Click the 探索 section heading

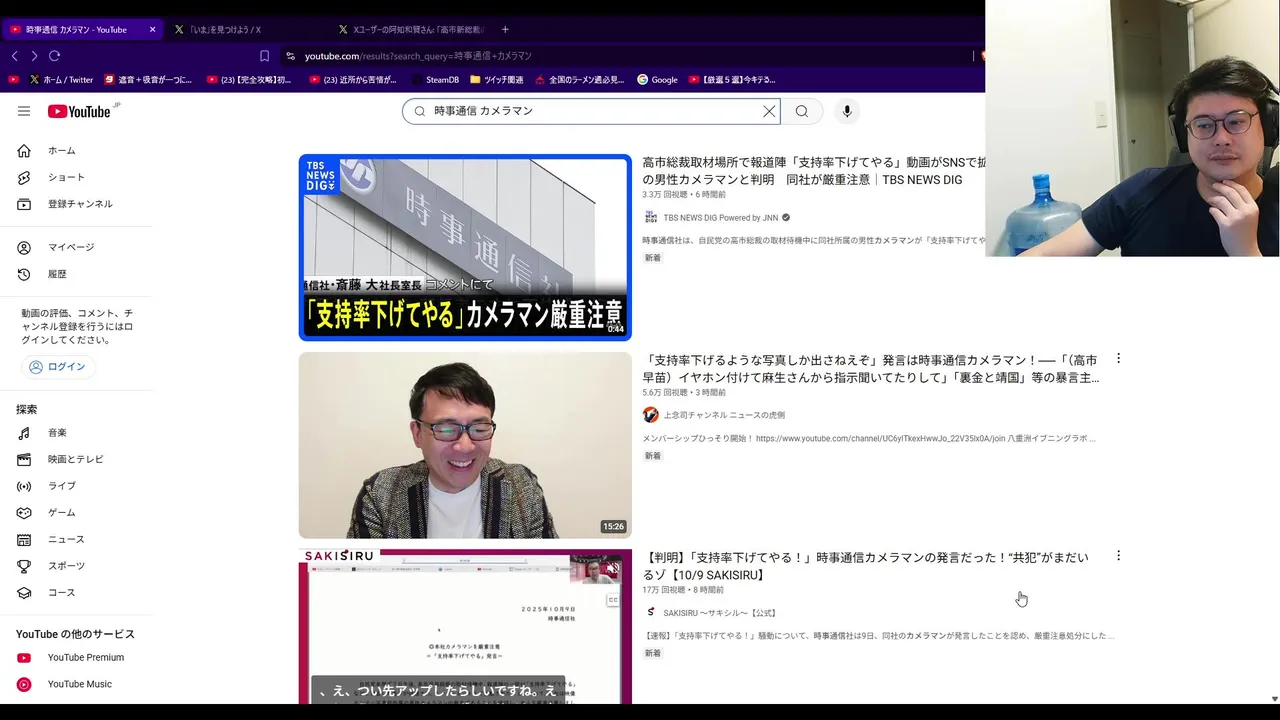click(26, 410)
